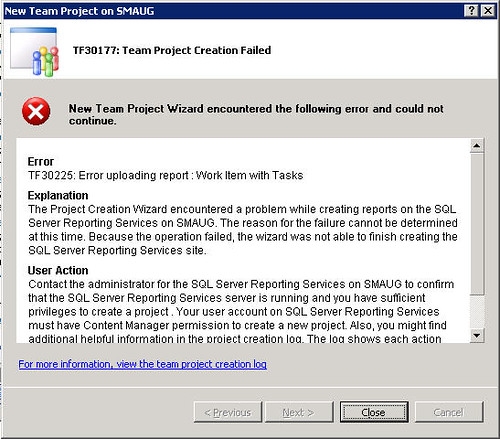The width and height of the screenshot is (500, 439).
Task: Click the scrollbar down arrow
Action: 477,335
